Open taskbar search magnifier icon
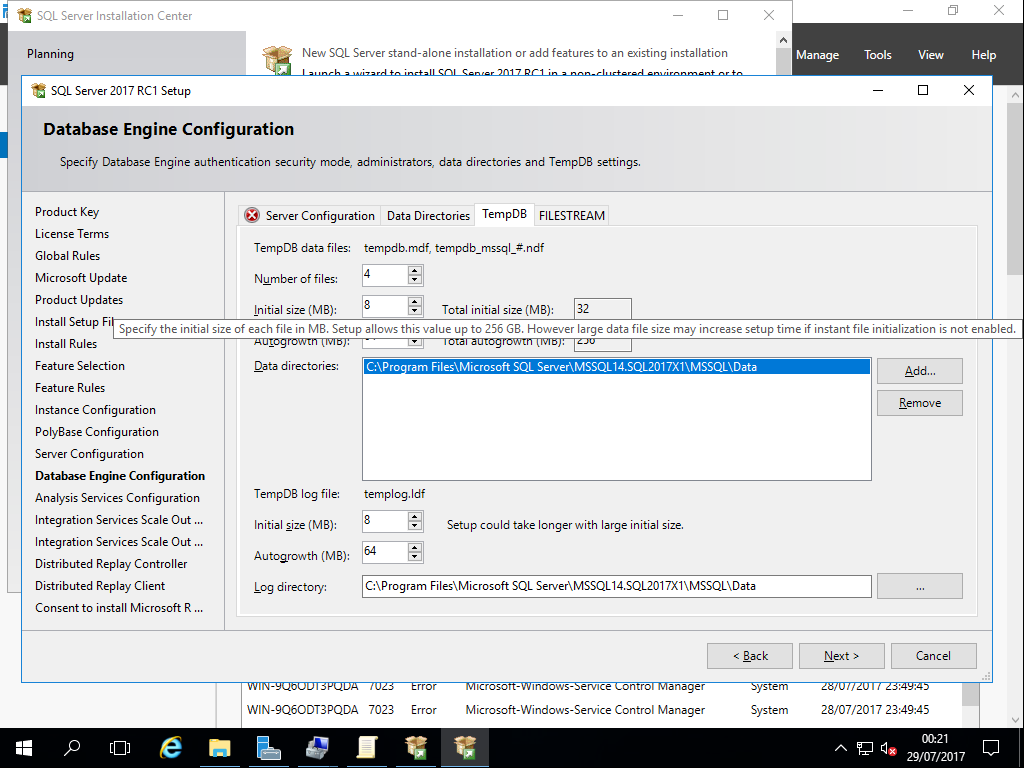Image resolution: width=1024 pixels, height=768 pixels. (x=72, y=747)
